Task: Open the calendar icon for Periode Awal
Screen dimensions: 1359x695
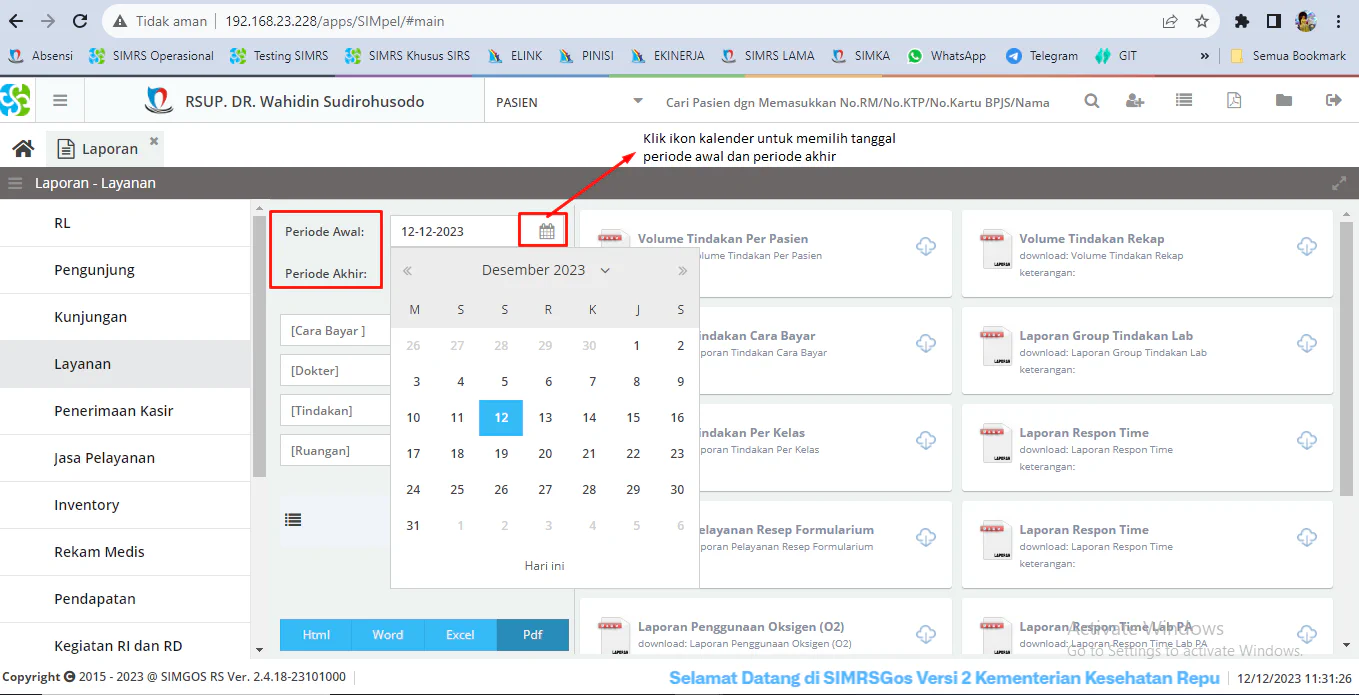Action: pos(546,231)
